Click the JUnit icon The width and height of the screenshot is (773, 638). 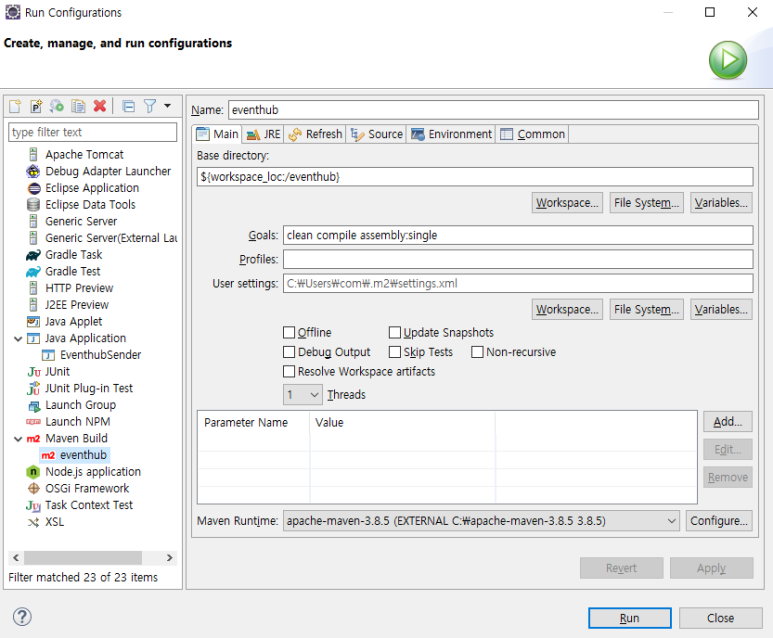34,372
